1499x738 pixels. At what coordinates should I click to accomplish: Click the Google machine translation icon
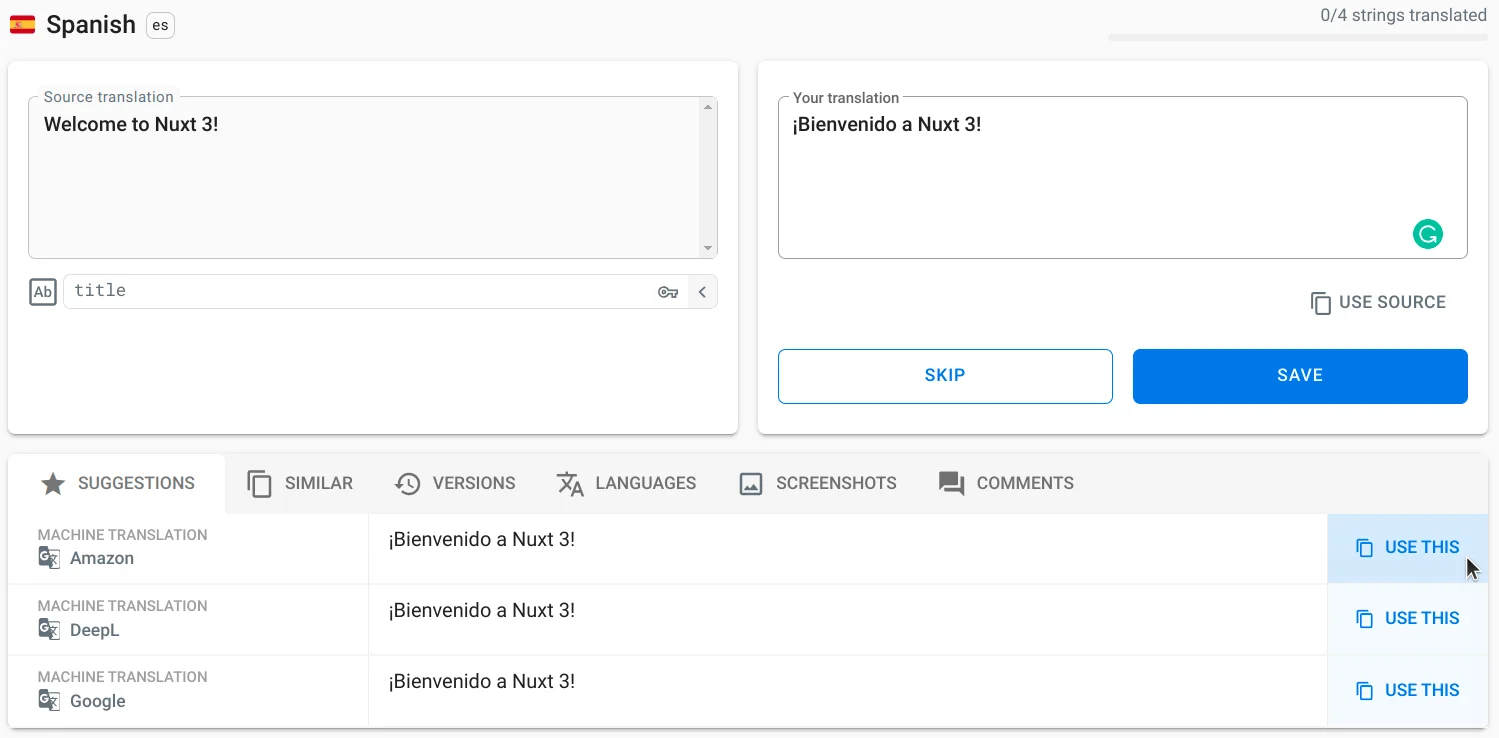pyautogui.click(x=49, y=701)
